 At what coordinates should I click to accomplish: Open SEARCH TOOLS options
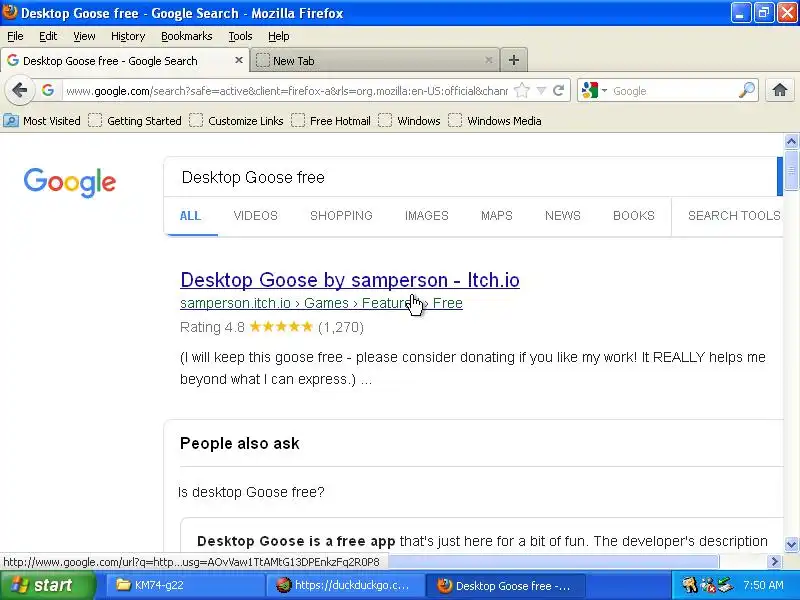coord(734,216)
